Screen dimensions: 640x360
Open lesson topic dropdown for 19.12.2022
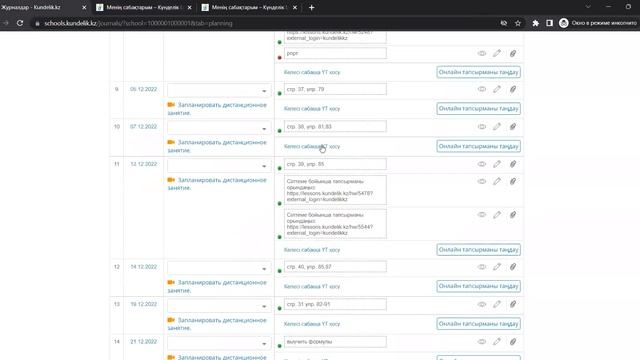tap(219, 306)
